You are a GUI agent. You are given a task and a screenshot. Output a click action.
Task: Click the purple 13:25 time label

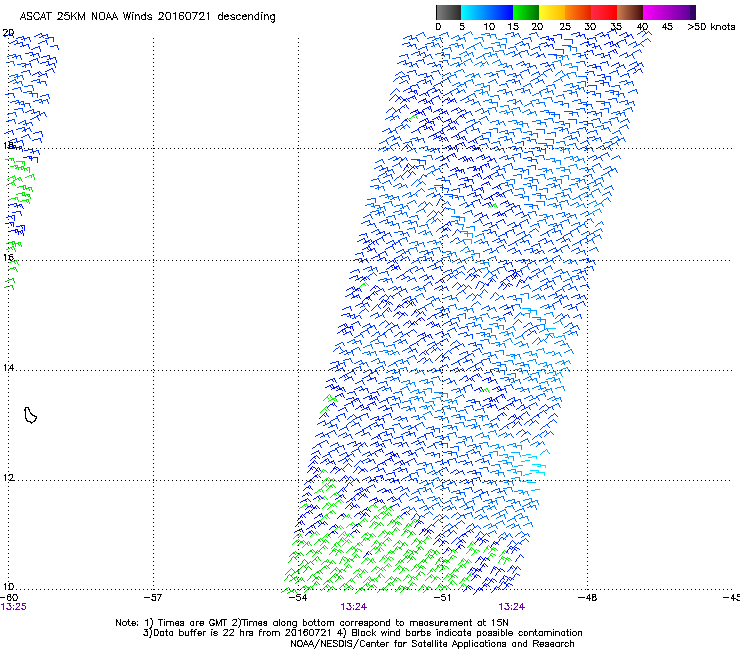[14, 607]
